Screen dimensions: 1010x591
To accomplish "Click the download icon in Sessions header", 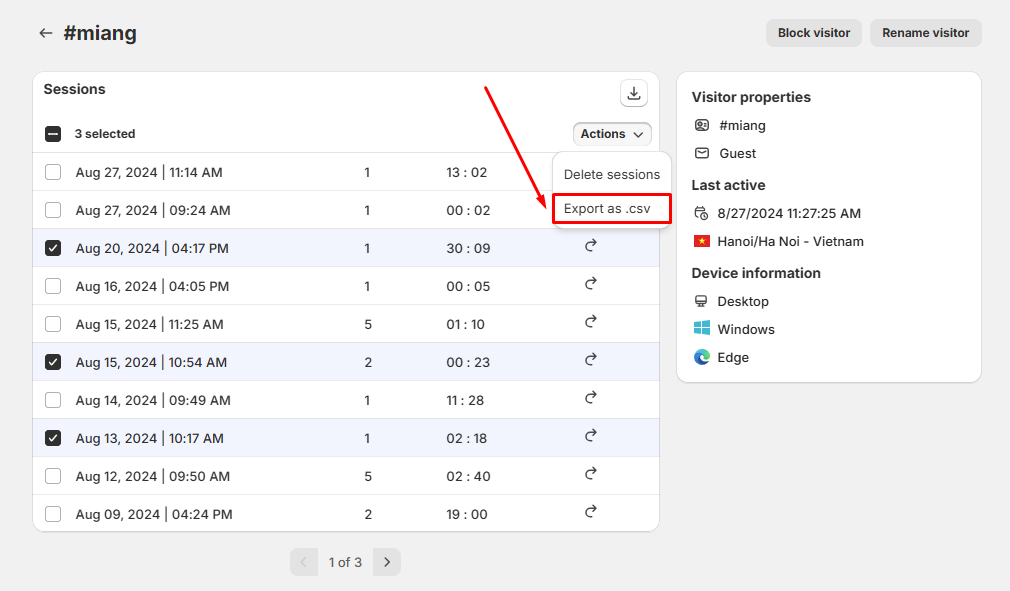I will pos(633,93).
